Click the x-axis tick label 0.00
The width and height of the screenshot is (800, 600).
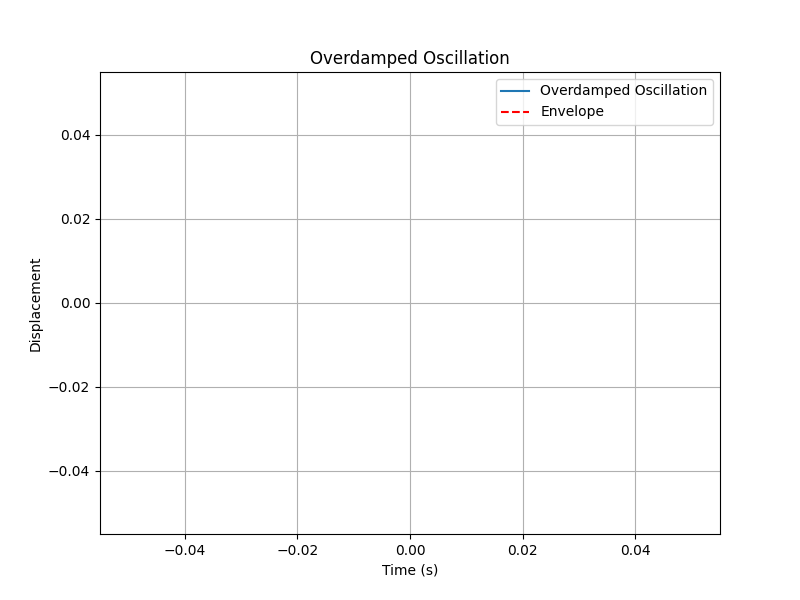click(x=410, y=549)
